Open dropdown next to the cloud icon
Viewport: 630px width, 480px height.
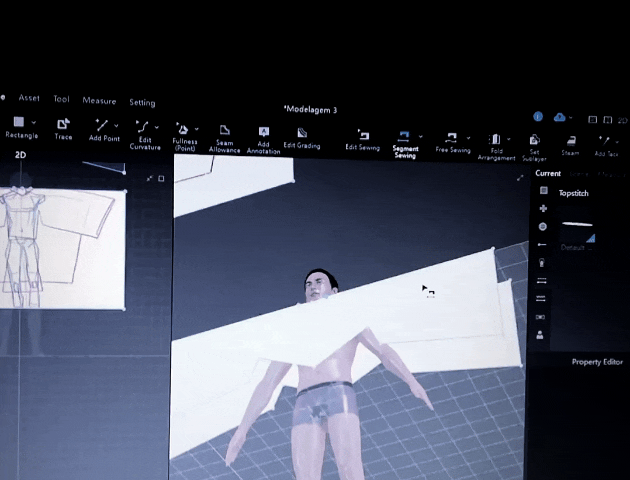click(x=571, y=118)
